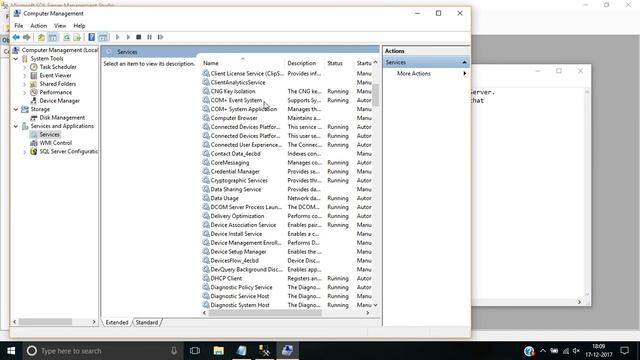Click the Forward arrow toolbar icon
640x360 pixels.
27,37
